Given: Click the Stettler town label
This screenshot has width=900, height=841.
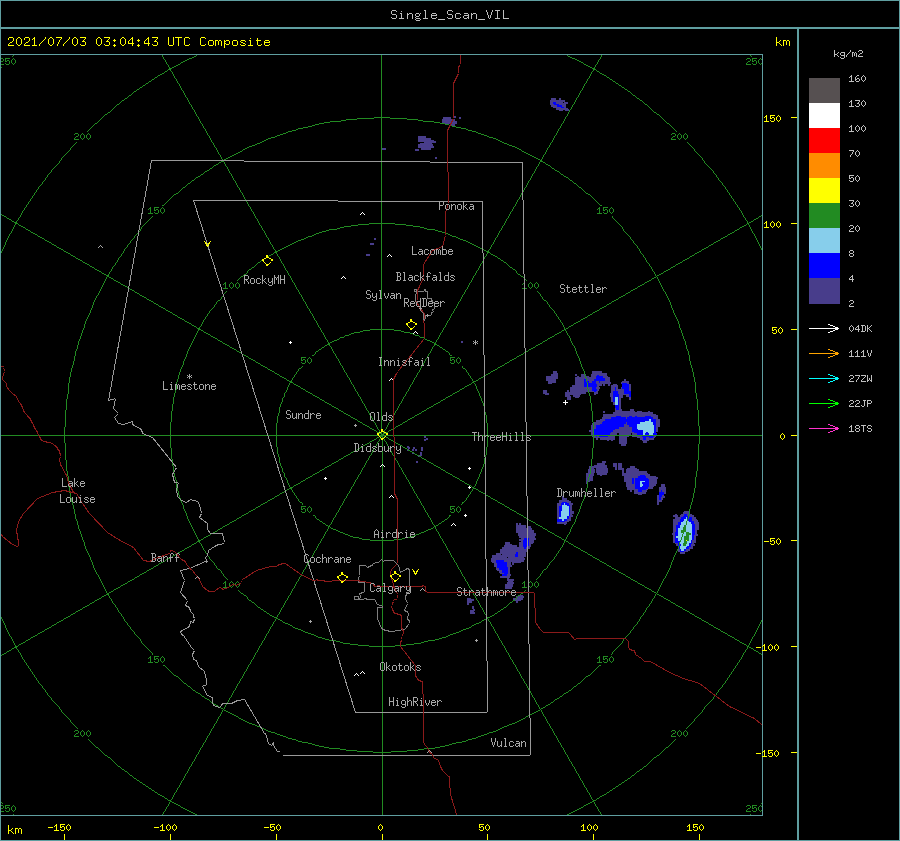Looking at the screenshot, I should coord(583,289).
